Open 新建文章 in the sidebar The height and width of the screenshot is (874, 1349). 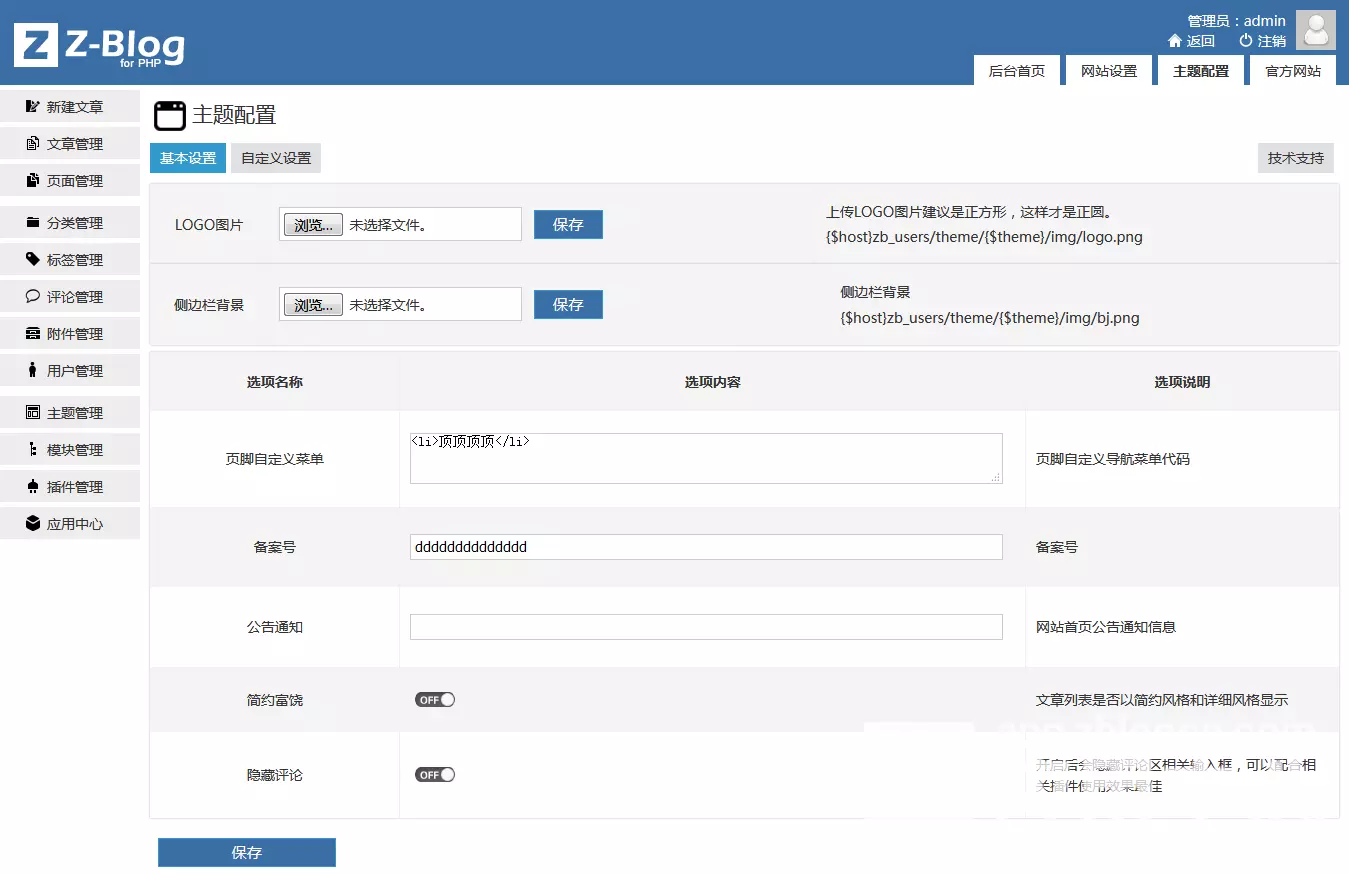tap(70, 106)
